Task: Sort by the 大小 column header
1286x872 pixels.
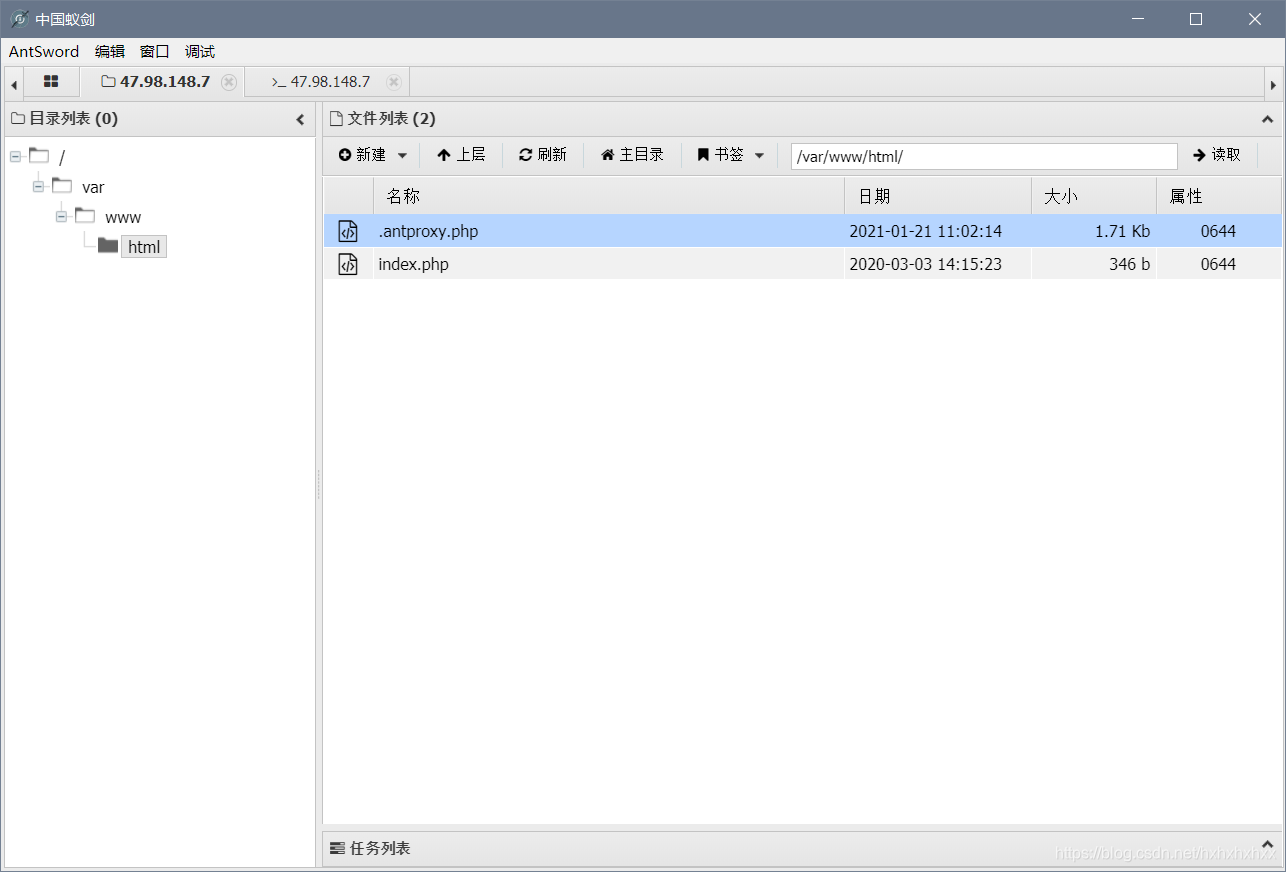Action: (x=1093, y=196)
